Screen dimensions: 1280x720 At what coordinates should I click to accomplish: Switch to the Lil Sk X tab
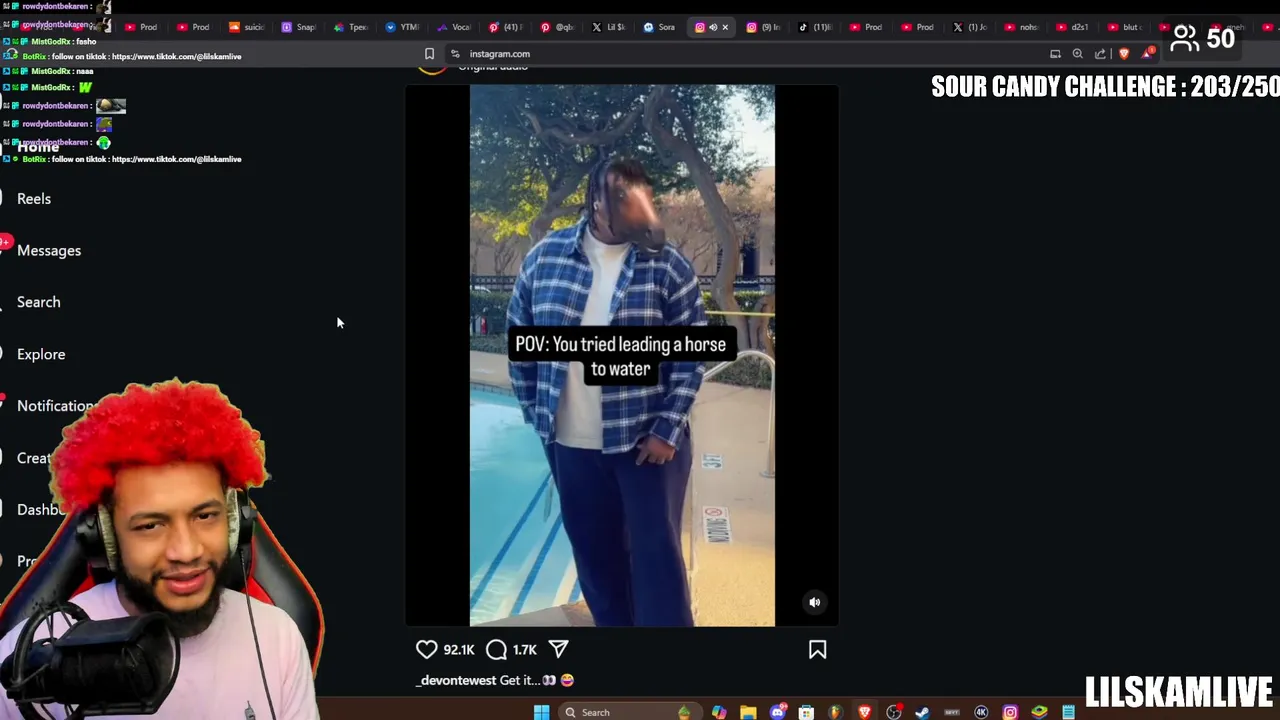pos(609,27)
